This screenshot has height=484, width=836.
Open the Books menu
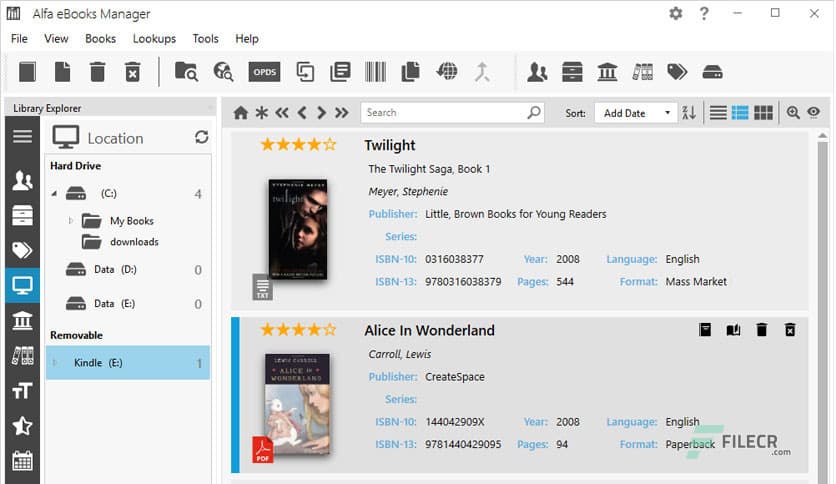(100, 39)
